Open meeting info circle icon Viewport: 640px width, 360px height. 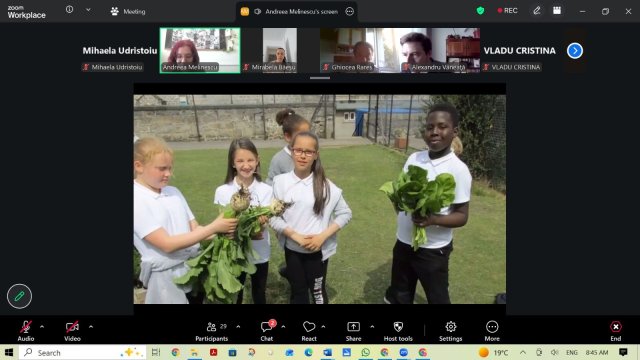(69, 9)
